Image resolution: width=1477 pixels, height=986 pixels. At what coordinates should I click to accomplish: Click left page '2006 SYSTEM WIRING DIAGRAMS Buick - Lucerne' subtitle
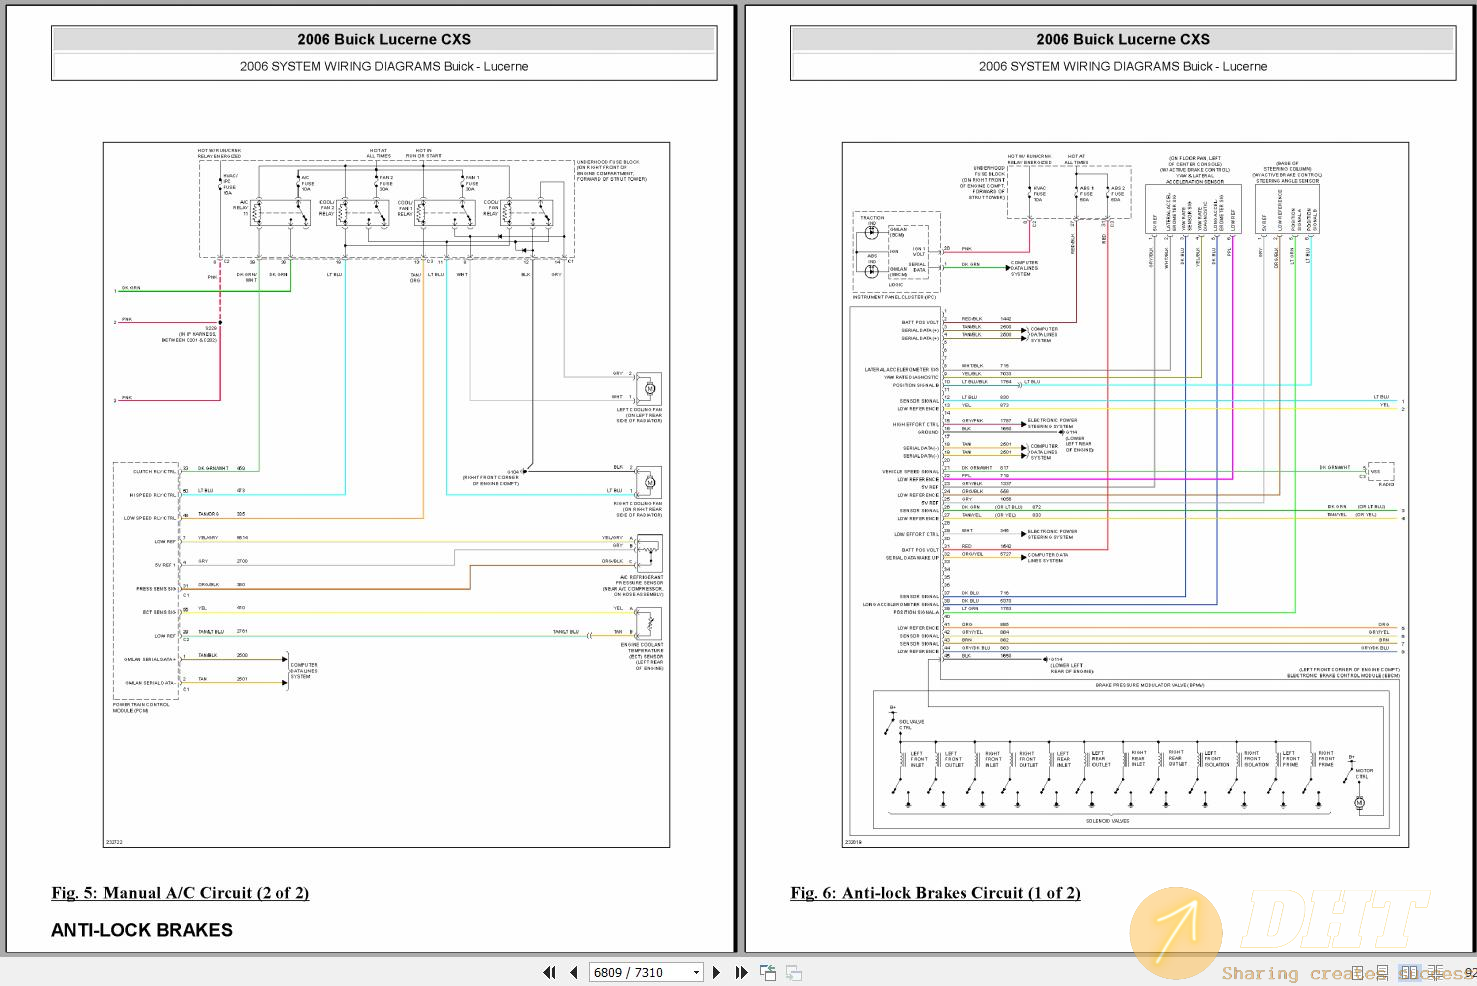[384, 66]
